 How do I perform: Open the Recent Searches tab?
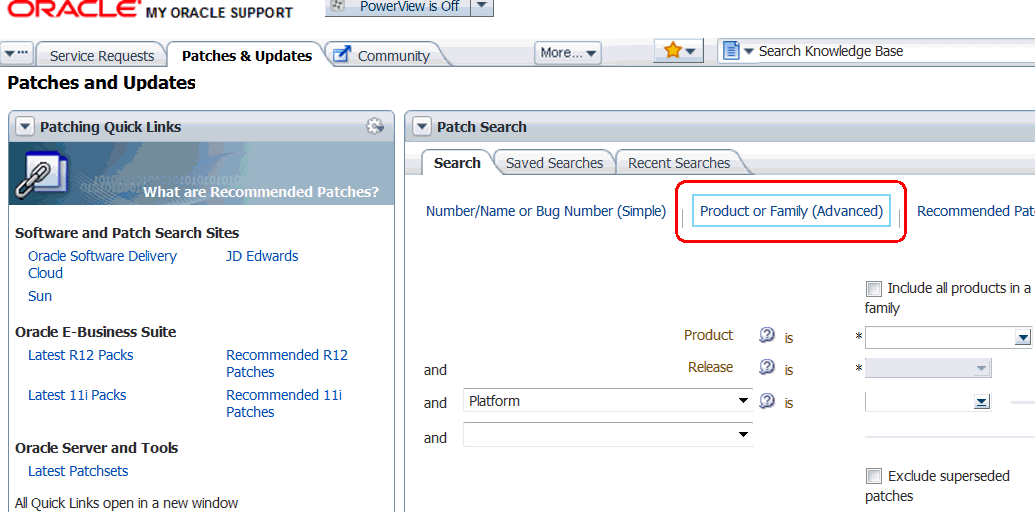(x=679, y=162)
